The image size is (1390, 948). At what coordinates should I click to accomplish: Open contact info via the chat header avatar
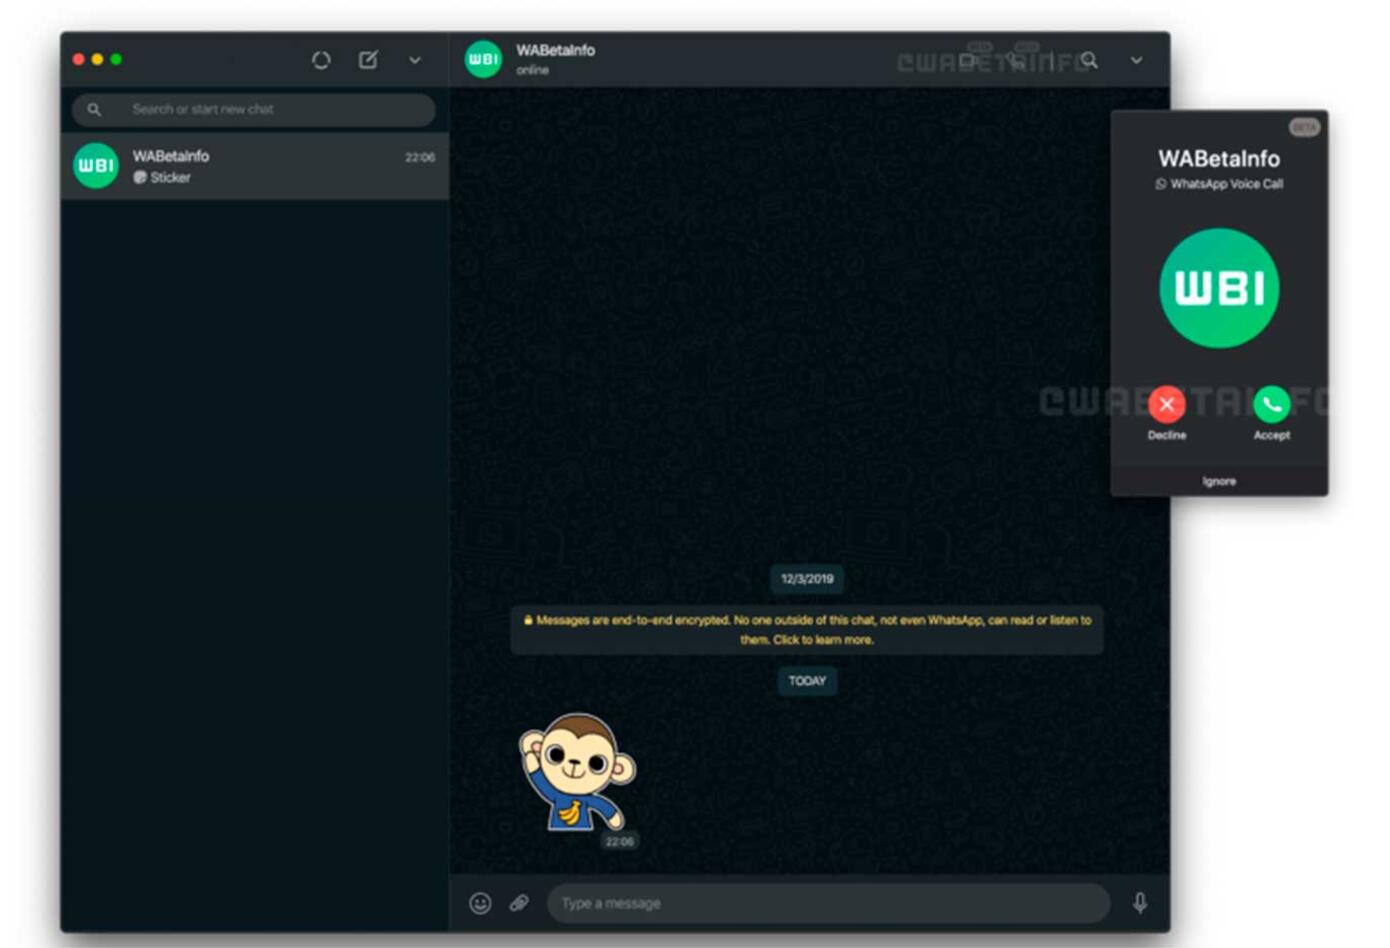pyautogui.click(x=483, y=59)
